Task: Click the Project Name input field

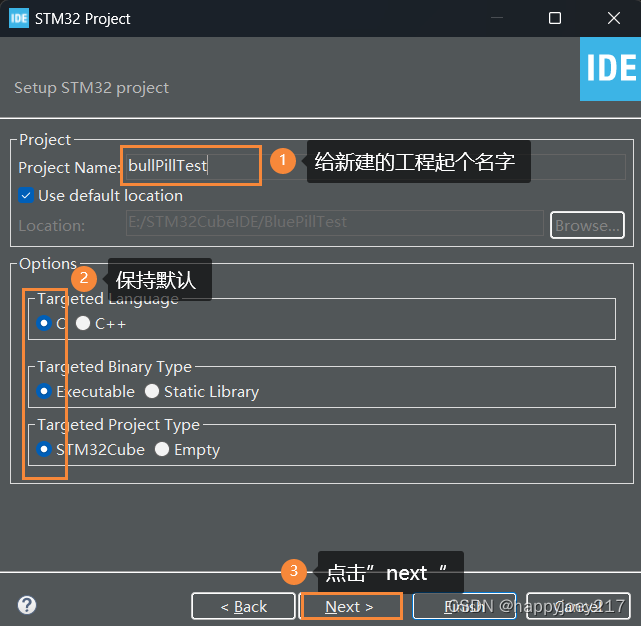Action: click(x=375, y=166)
